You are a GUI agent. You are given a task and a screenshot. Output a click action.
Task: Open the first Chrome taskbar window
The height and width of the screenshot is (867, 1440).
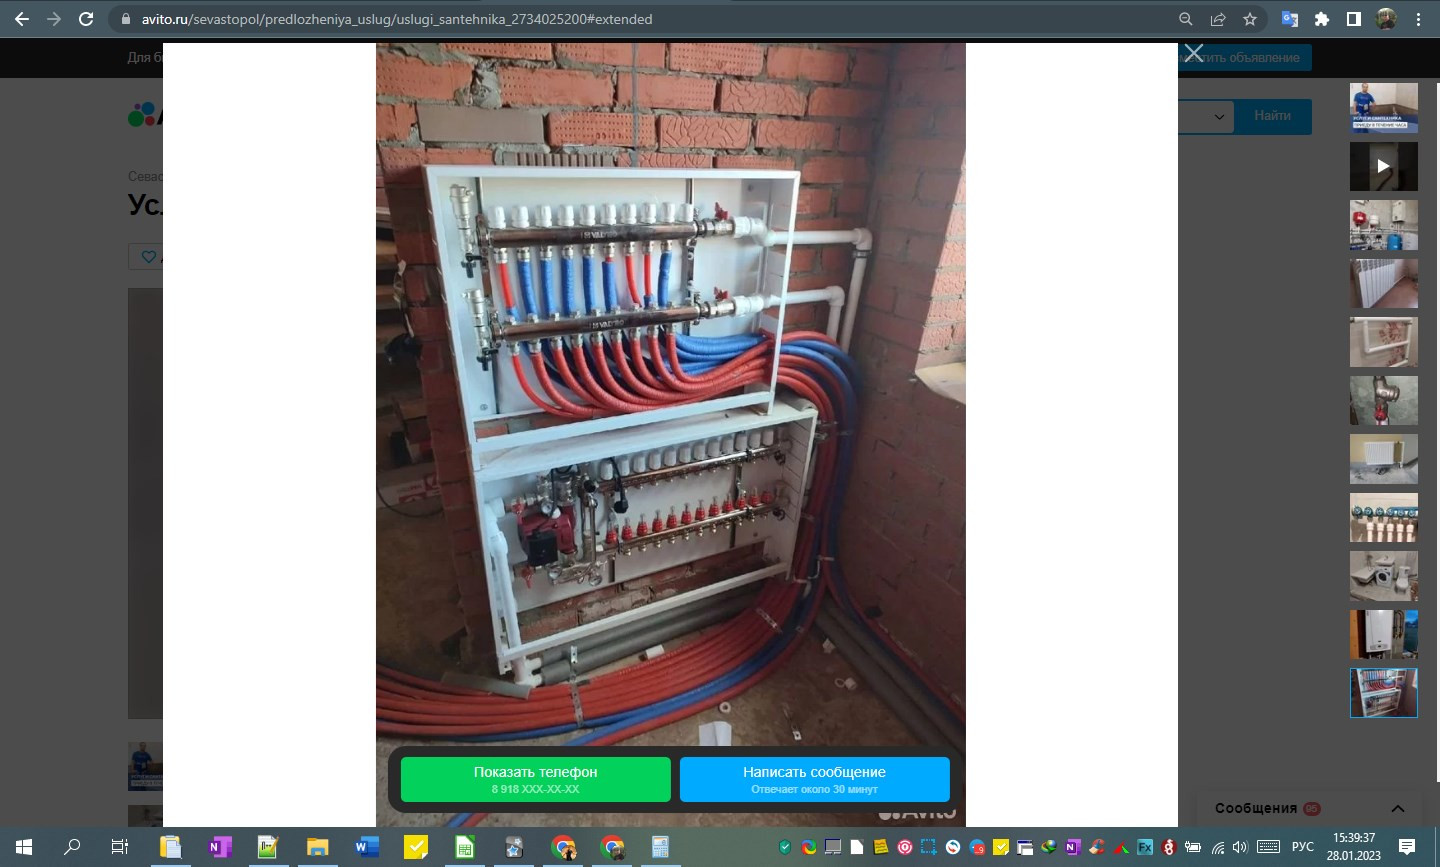pos(563,847)
